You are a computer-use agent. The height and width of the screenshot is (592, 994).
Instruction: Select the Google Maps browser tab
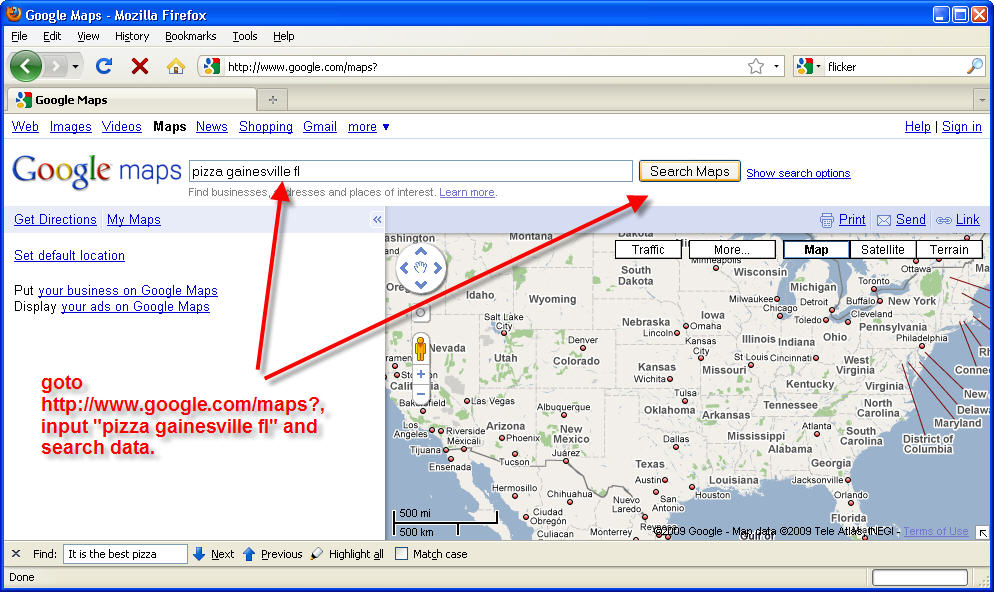(x=131, y=100)
